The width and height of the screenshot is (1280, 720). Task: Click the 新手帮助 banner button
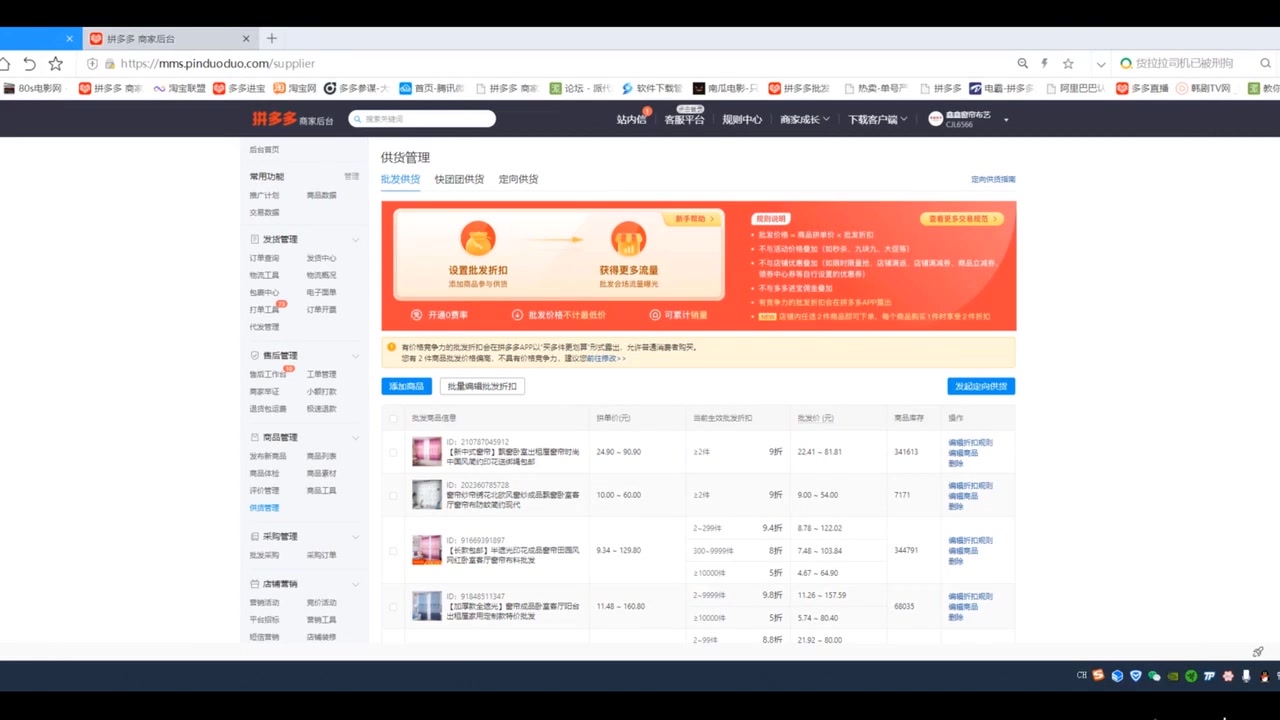pos(694,218)
